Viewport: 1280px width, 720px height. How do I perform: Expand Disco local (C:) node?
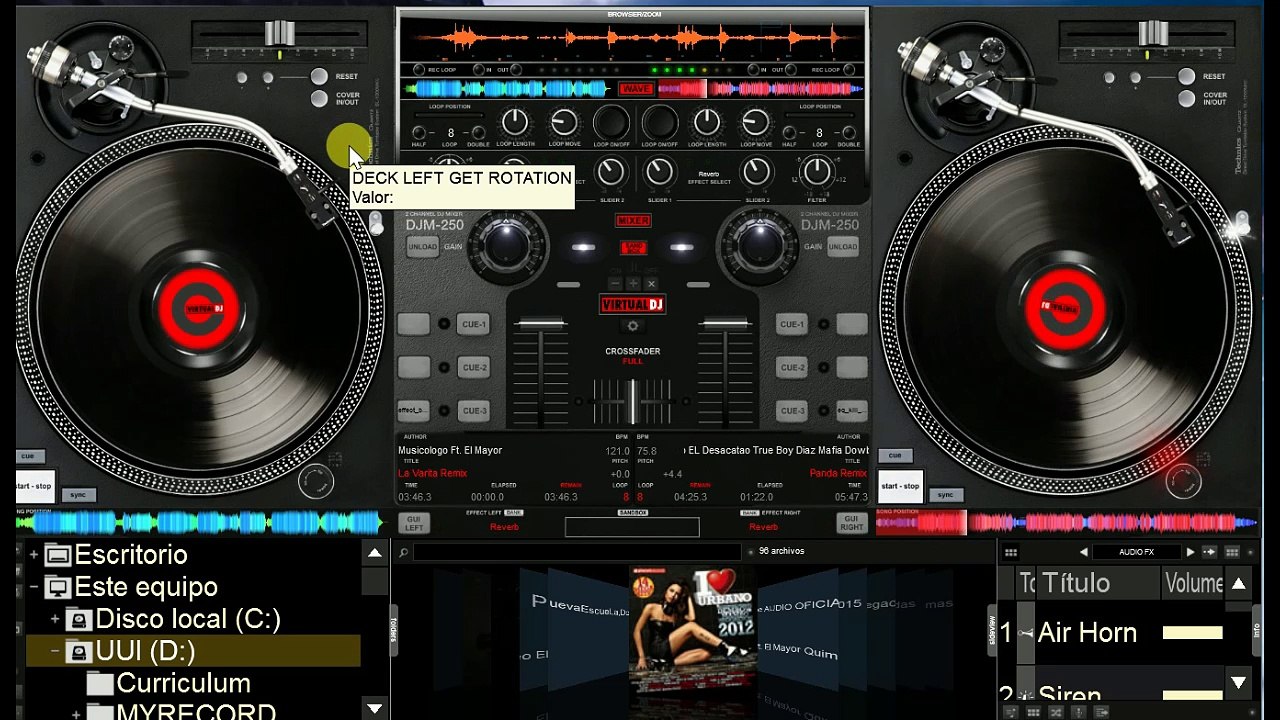pos(55,619)
